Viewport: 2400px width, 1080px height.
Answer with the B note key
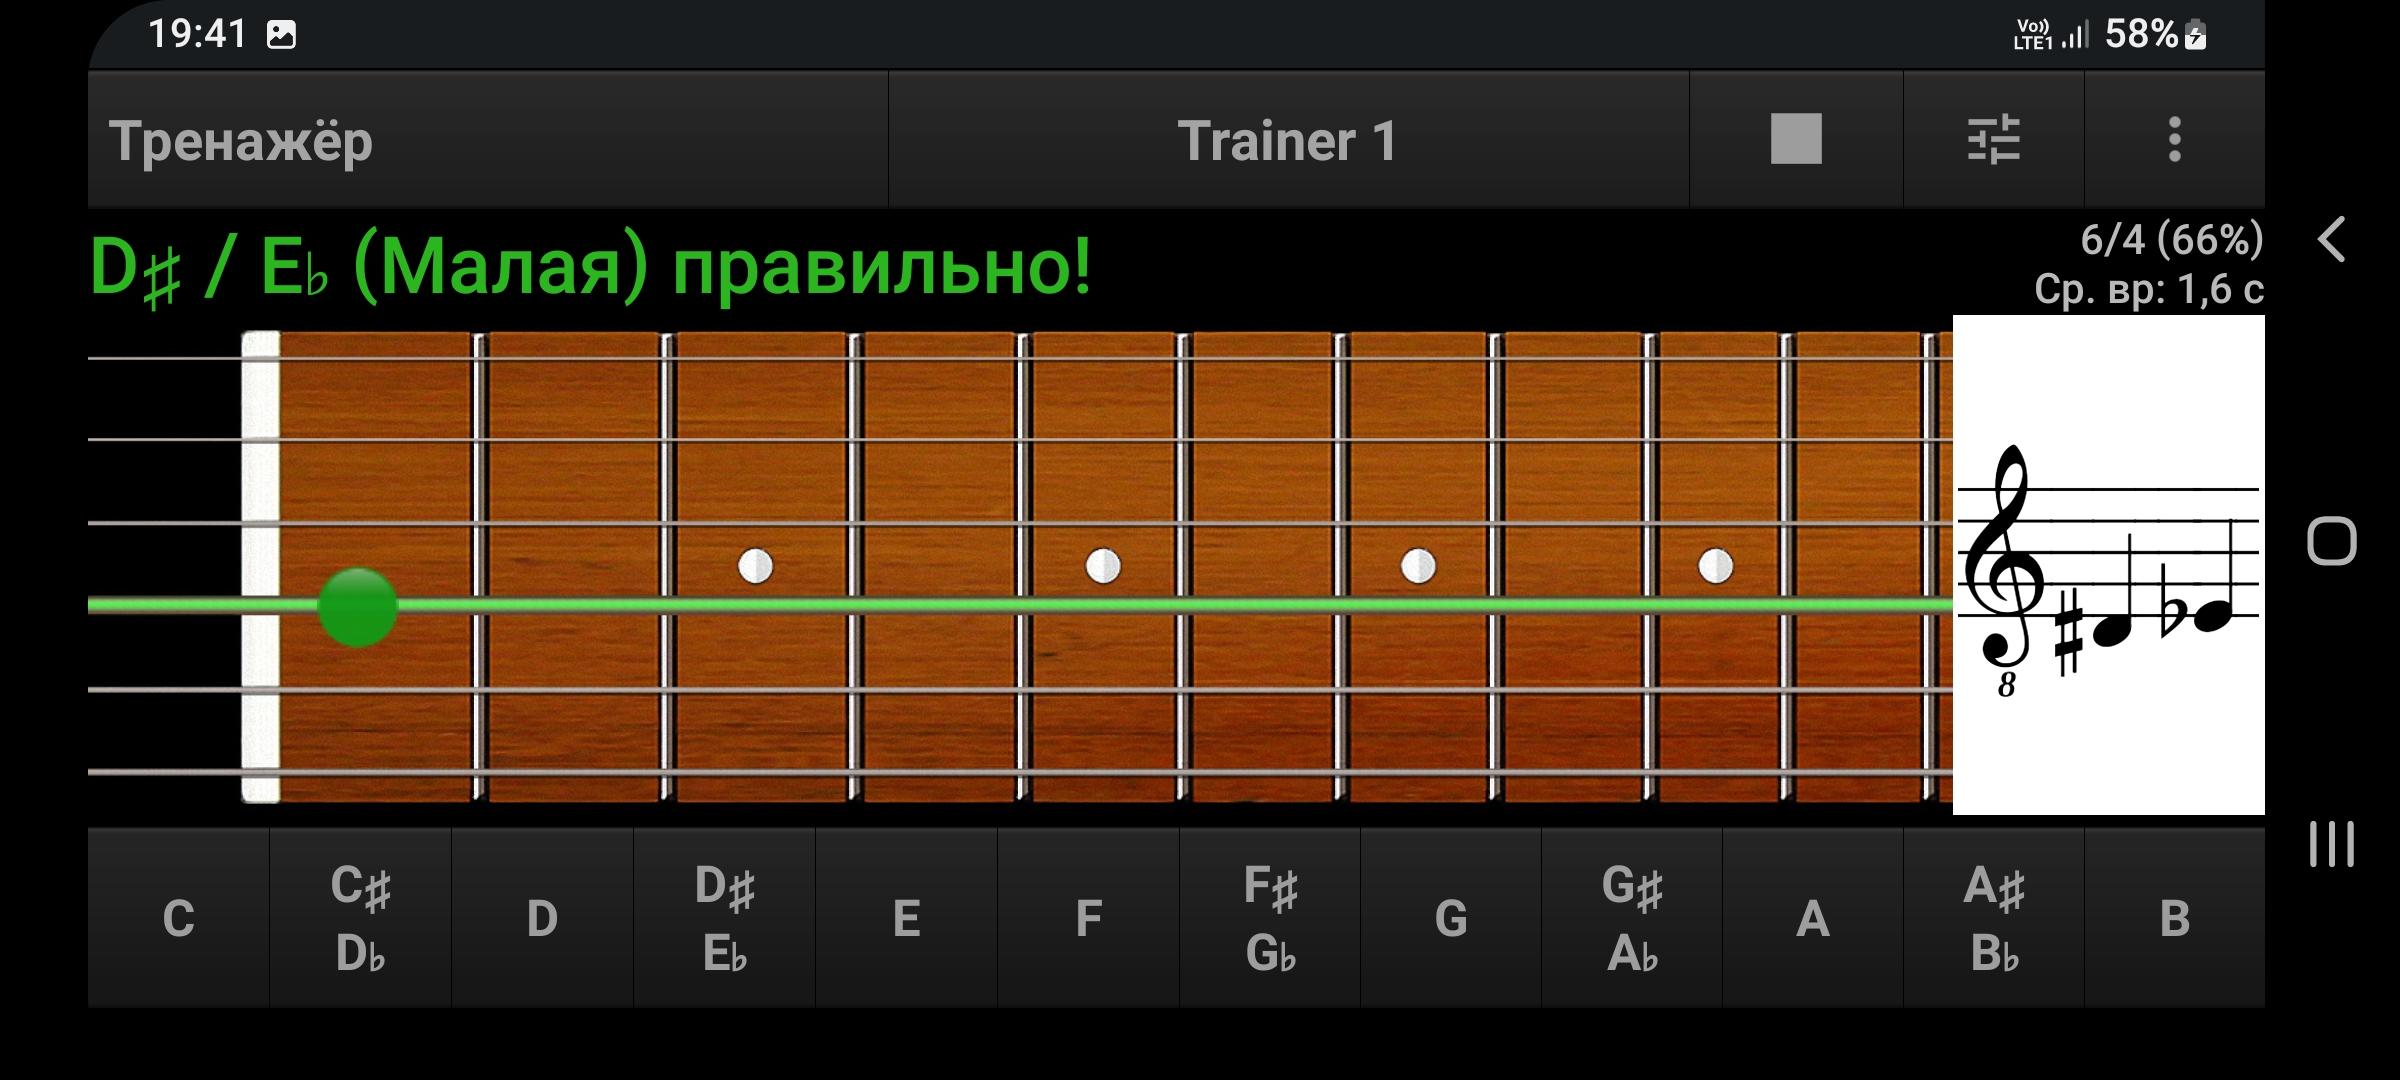tap(2175, 918)
